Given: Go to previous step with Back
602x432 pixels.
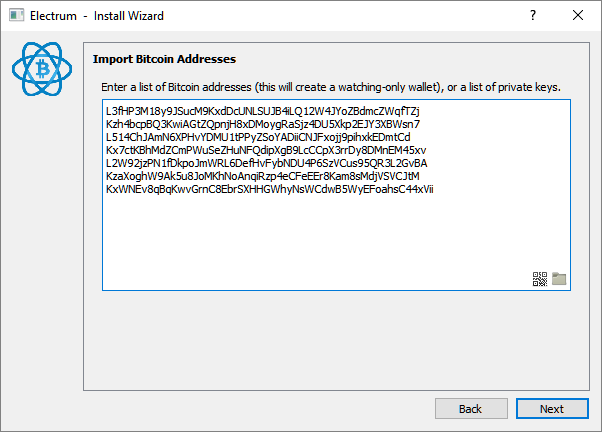Looking at the screenshot, I should [x=471, y=409].
